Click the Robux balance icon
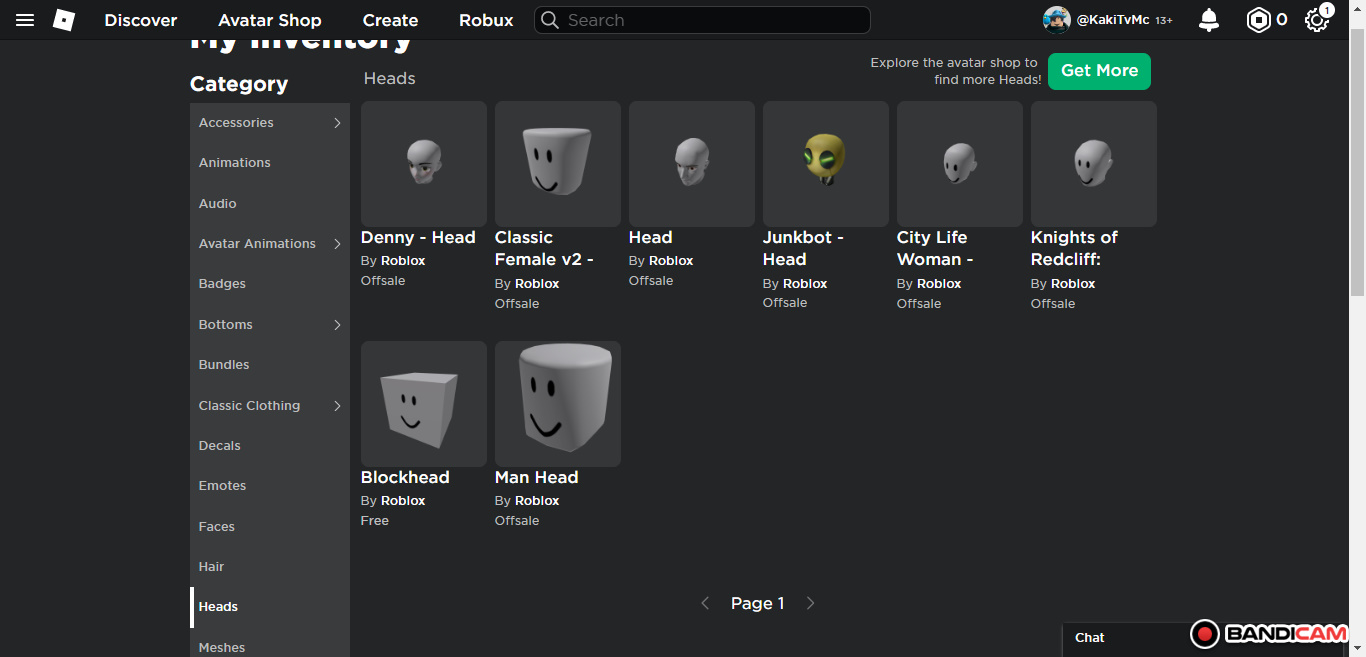The height and width of the screenshot is (657, 1366). tap(1257, 20)
